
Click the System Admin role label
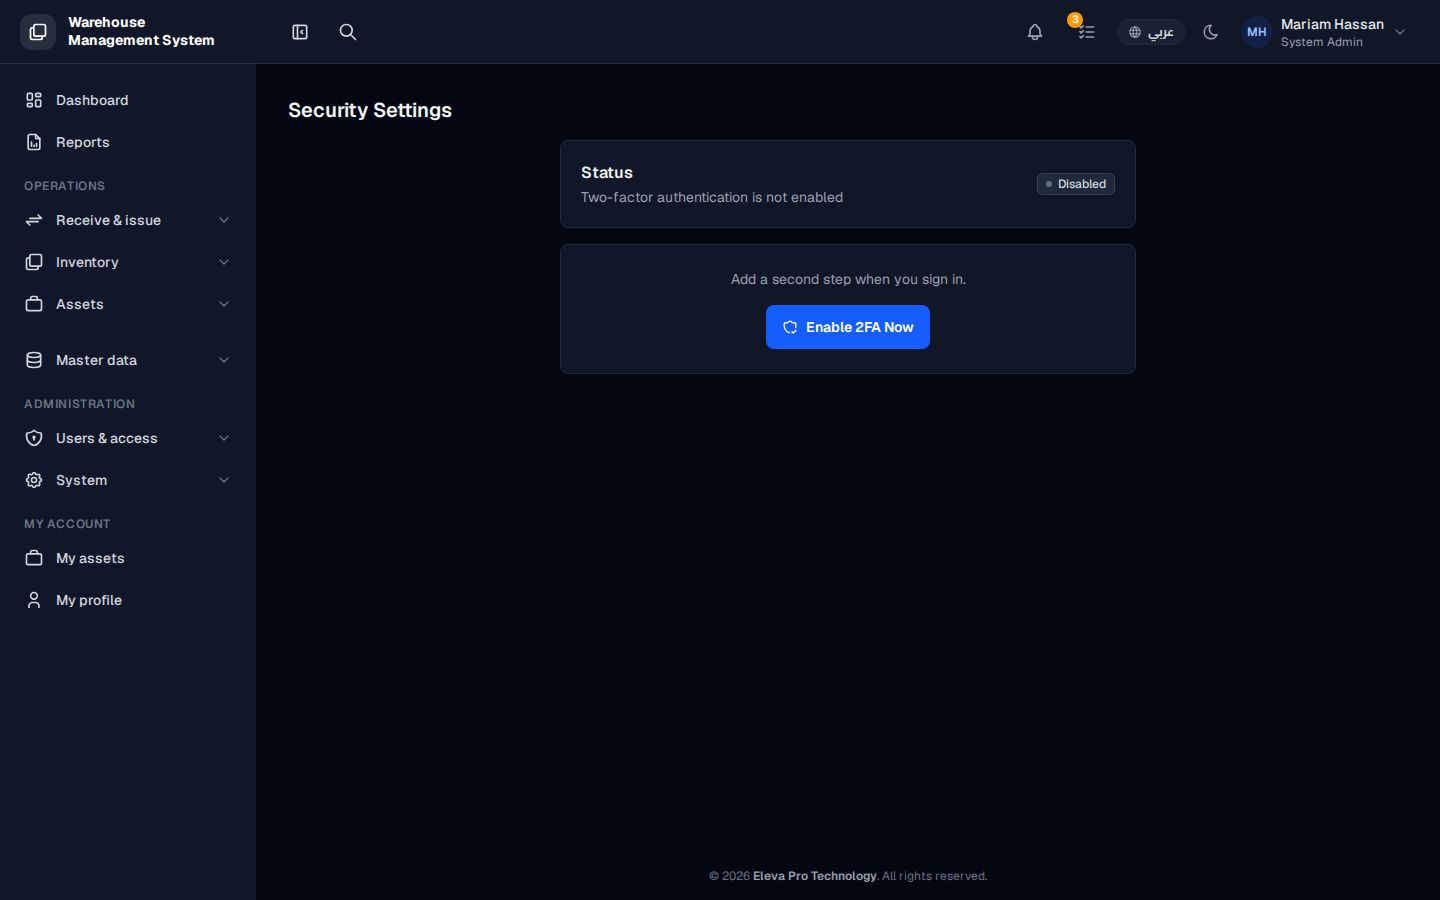[x=1322, y=42]
